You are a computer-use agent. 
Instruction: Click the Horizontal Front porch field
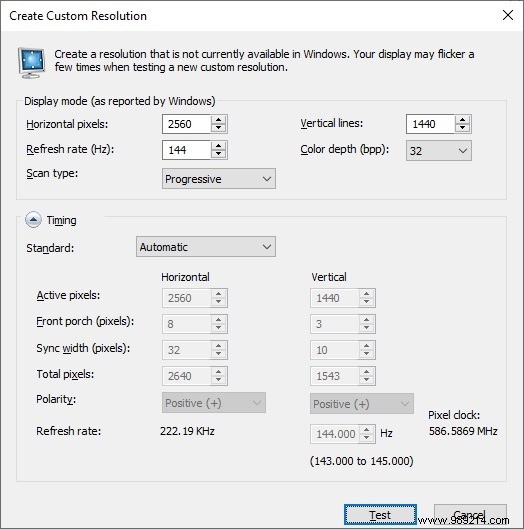[x=187, y=324]
